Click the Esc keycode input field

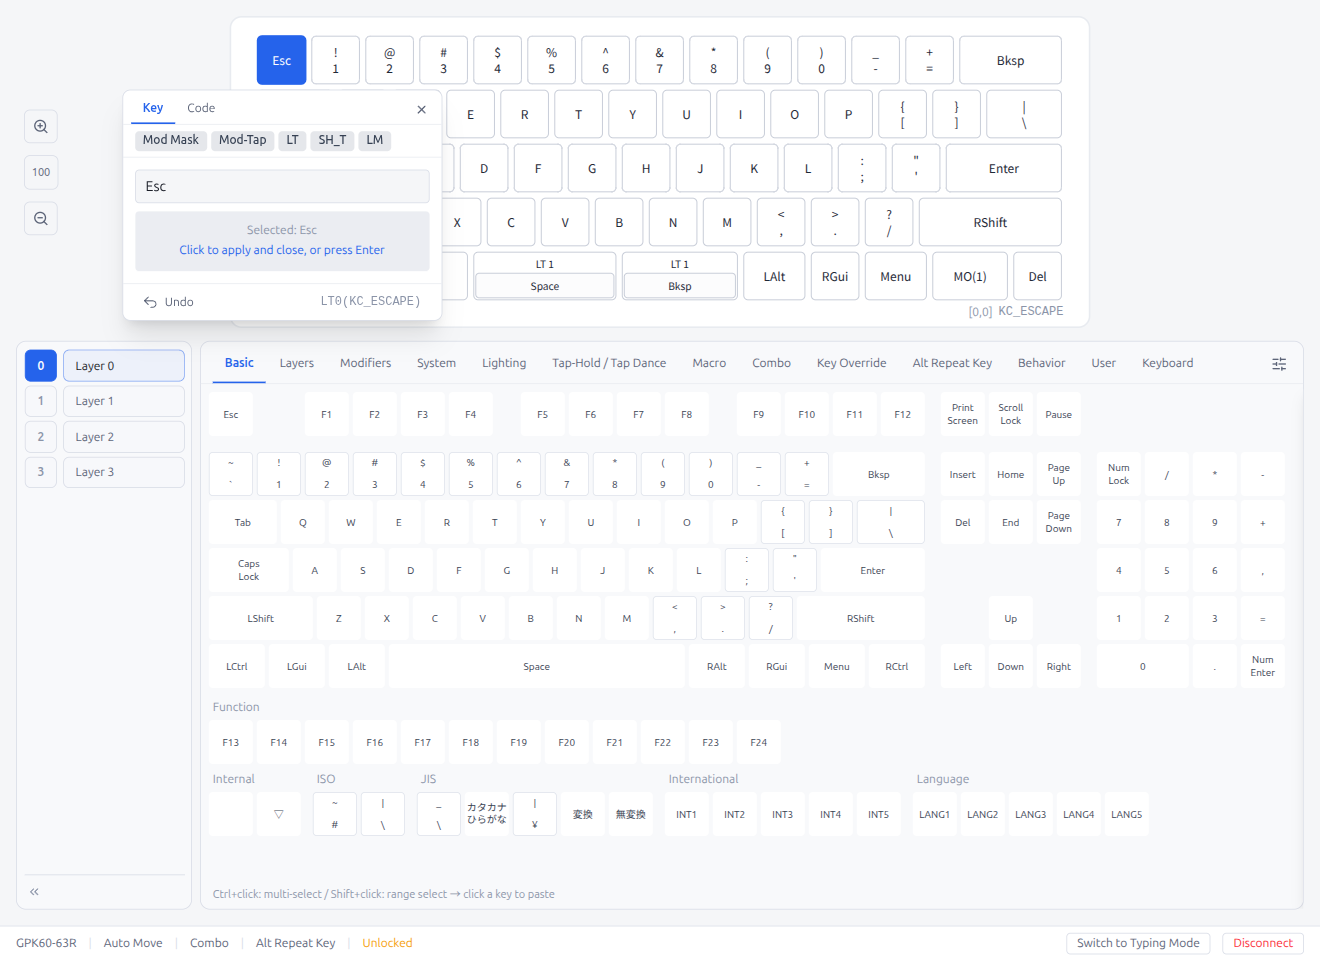[282, 186]
